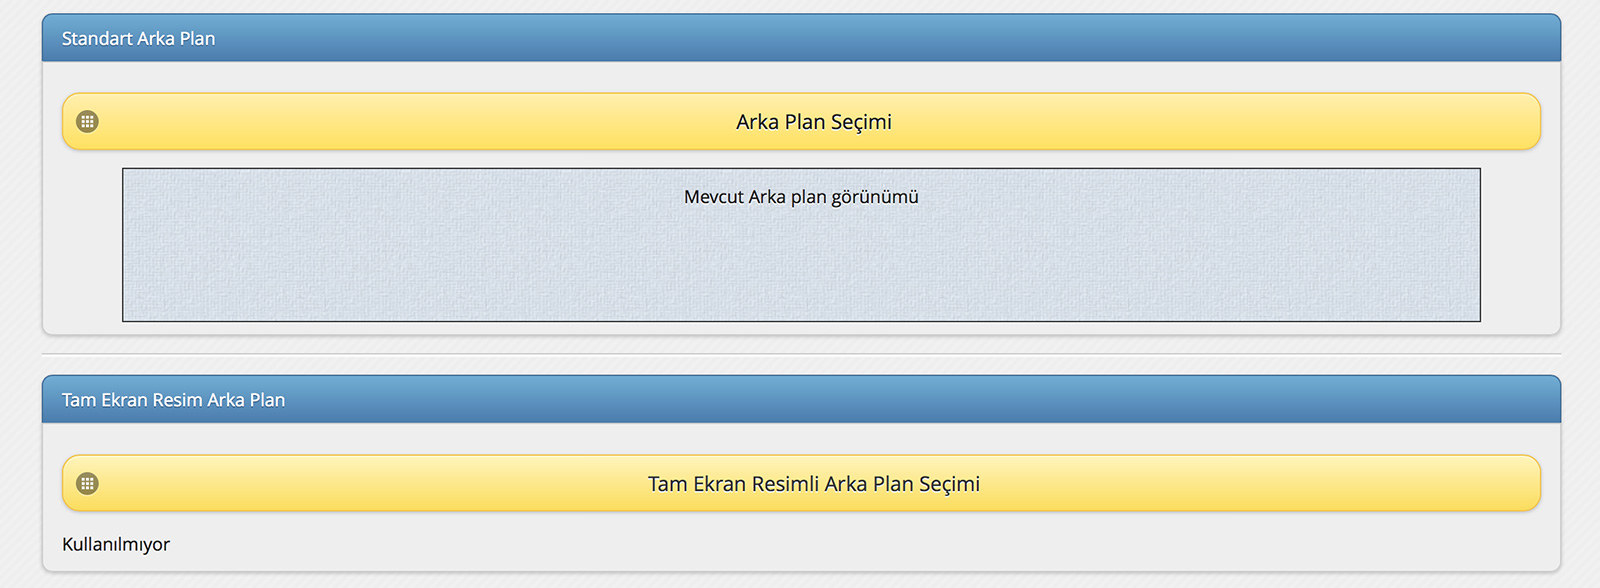Select the Tam Ekran Resim Arka Plan header
This screenshot has height=588, width=1600.
pos(801,399)
